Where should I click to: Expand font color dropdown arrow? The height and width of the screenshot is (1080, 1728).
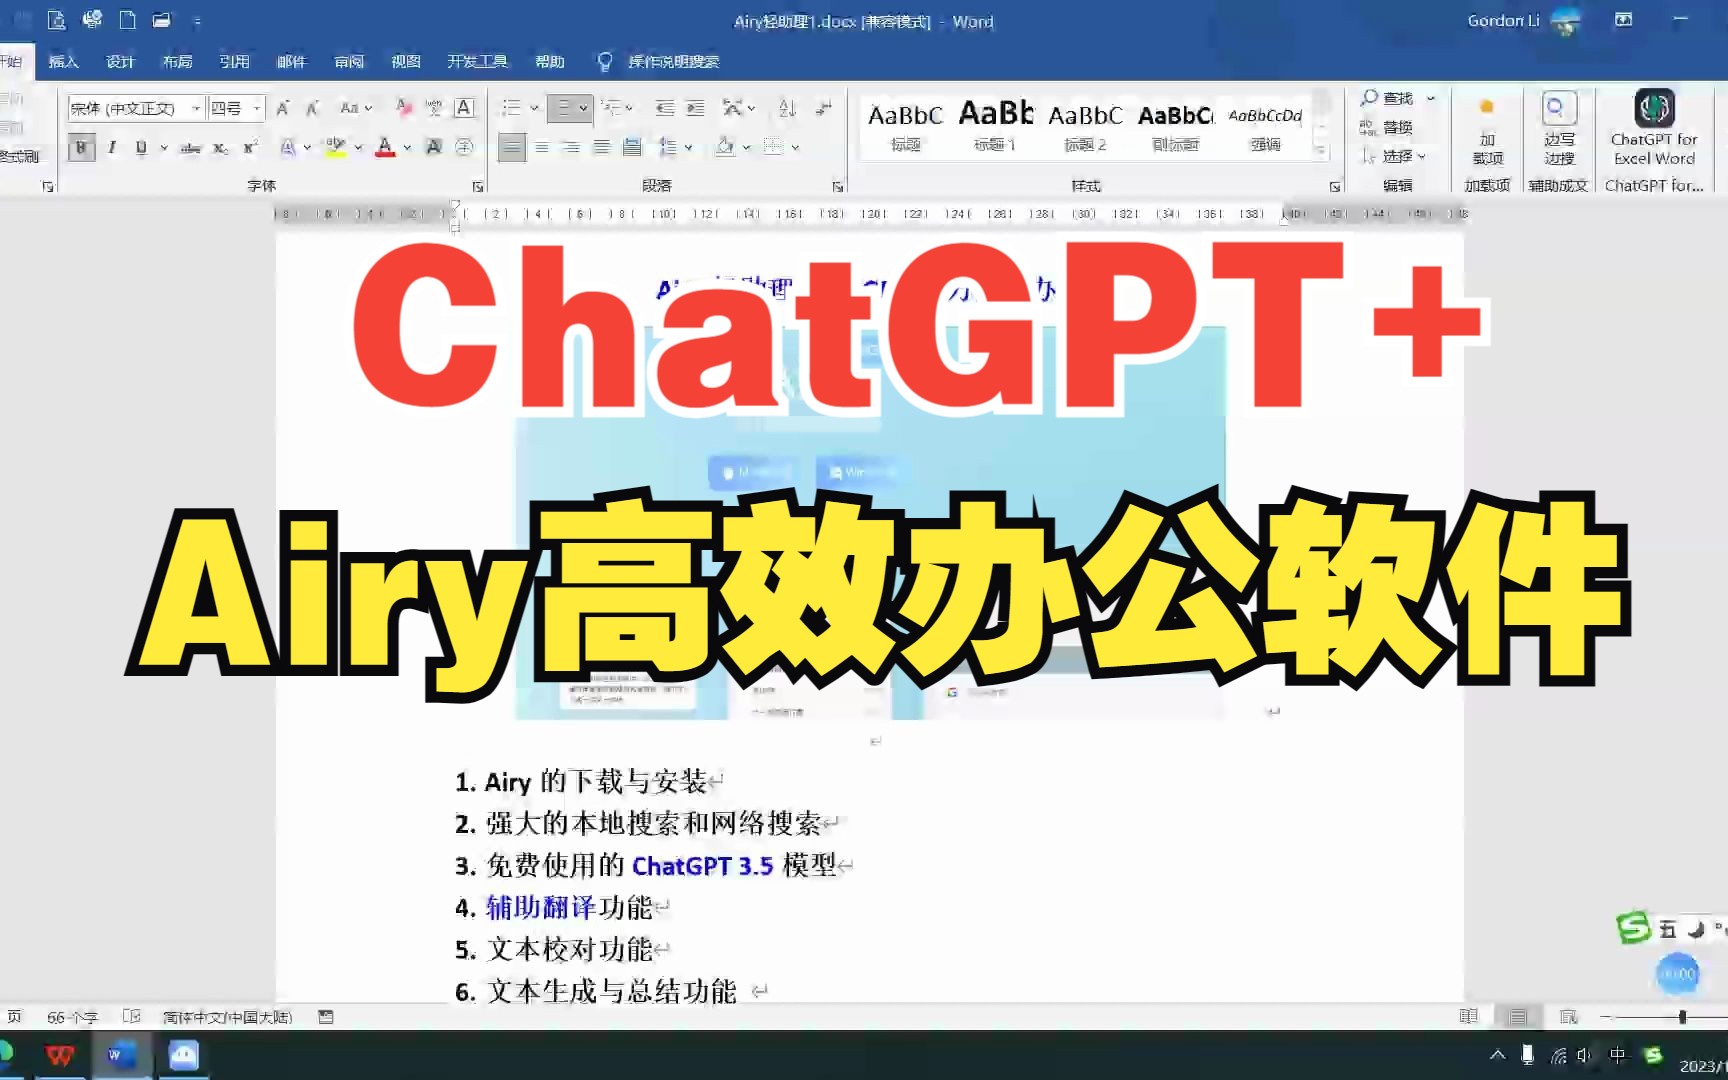point(407,148)
